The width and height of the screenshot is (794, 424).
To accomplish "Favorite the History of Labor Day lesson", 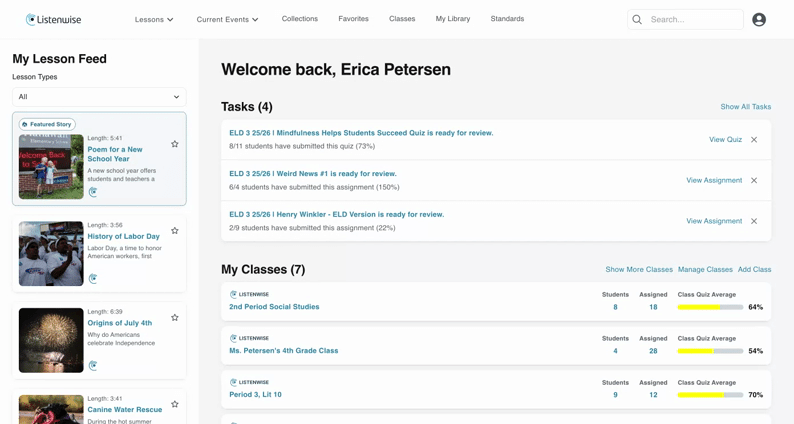I will pos(175,230).
